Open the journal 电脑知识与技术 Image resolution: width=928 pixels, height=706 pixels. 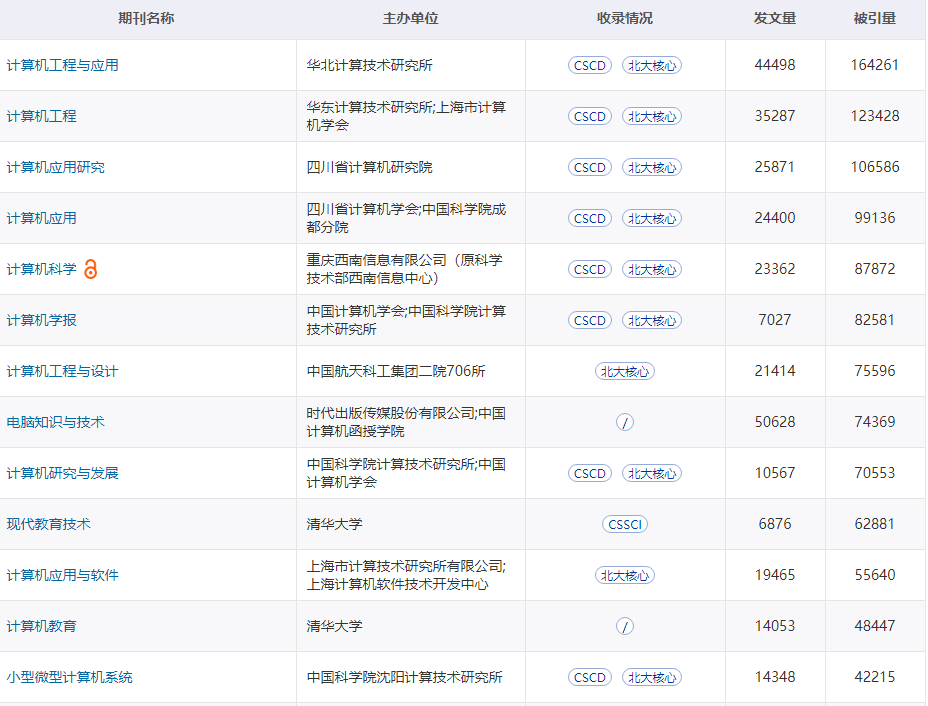click(51, 422)
